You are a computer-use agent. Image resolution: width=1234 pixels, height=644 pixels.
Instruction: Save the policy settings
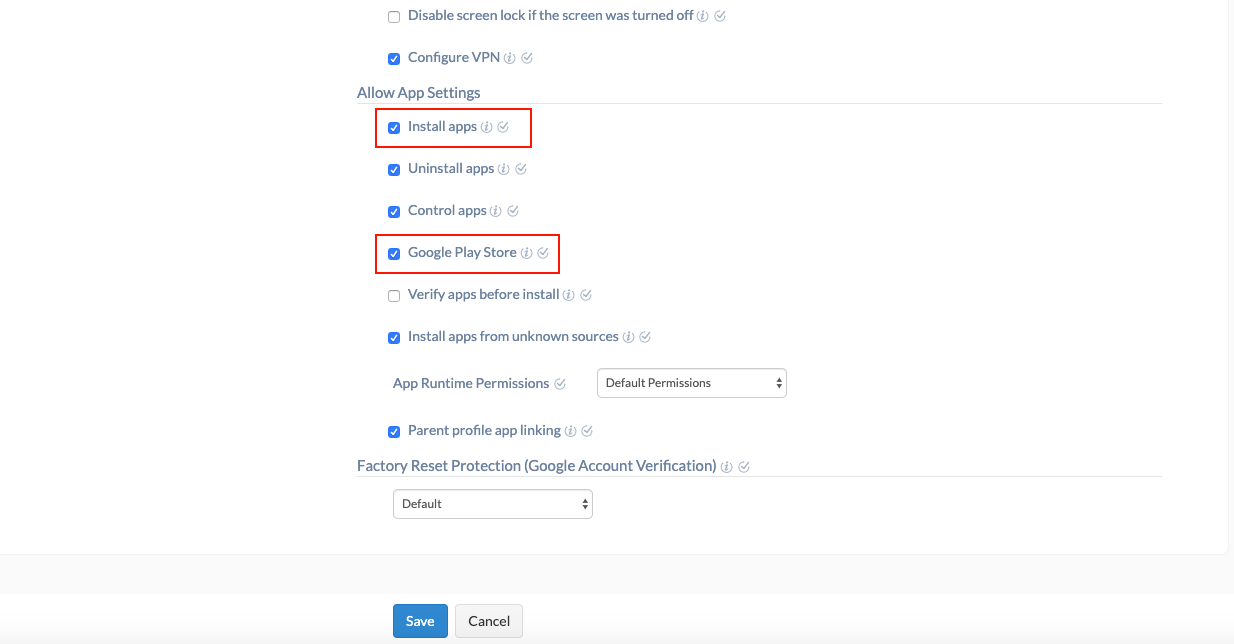tap(420, 621)
